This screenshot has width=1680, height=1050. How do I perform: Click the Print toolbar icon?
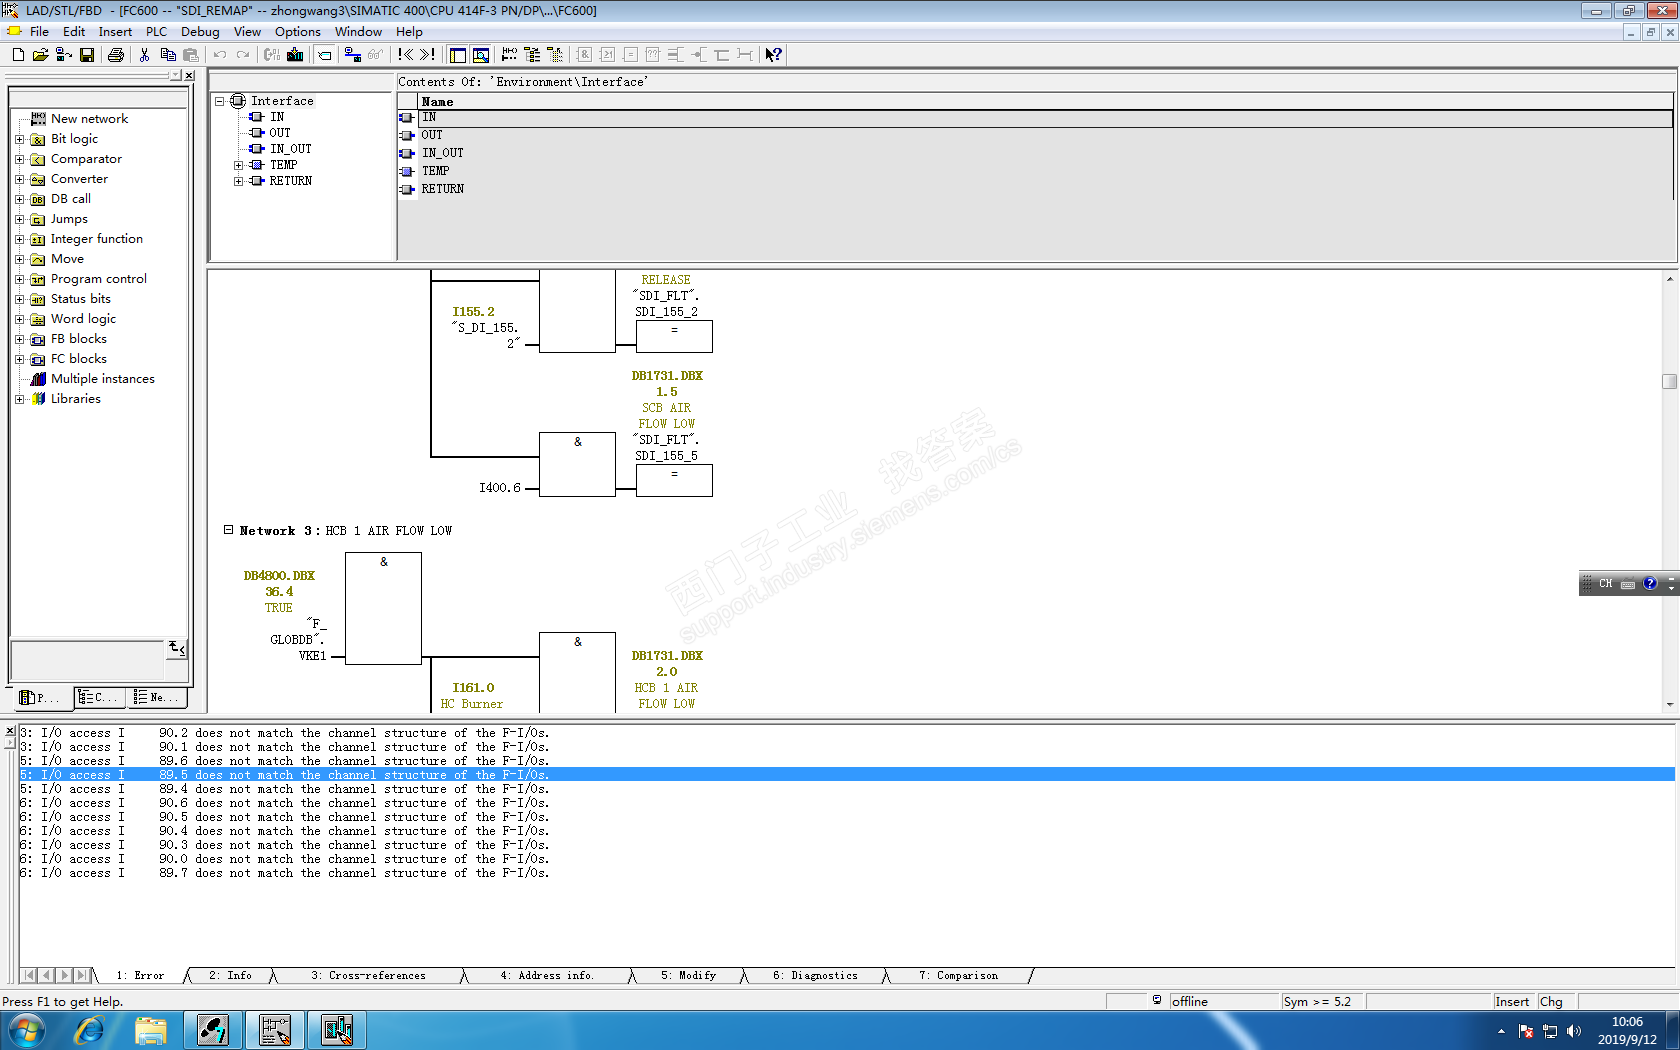[x=116, y=55]
